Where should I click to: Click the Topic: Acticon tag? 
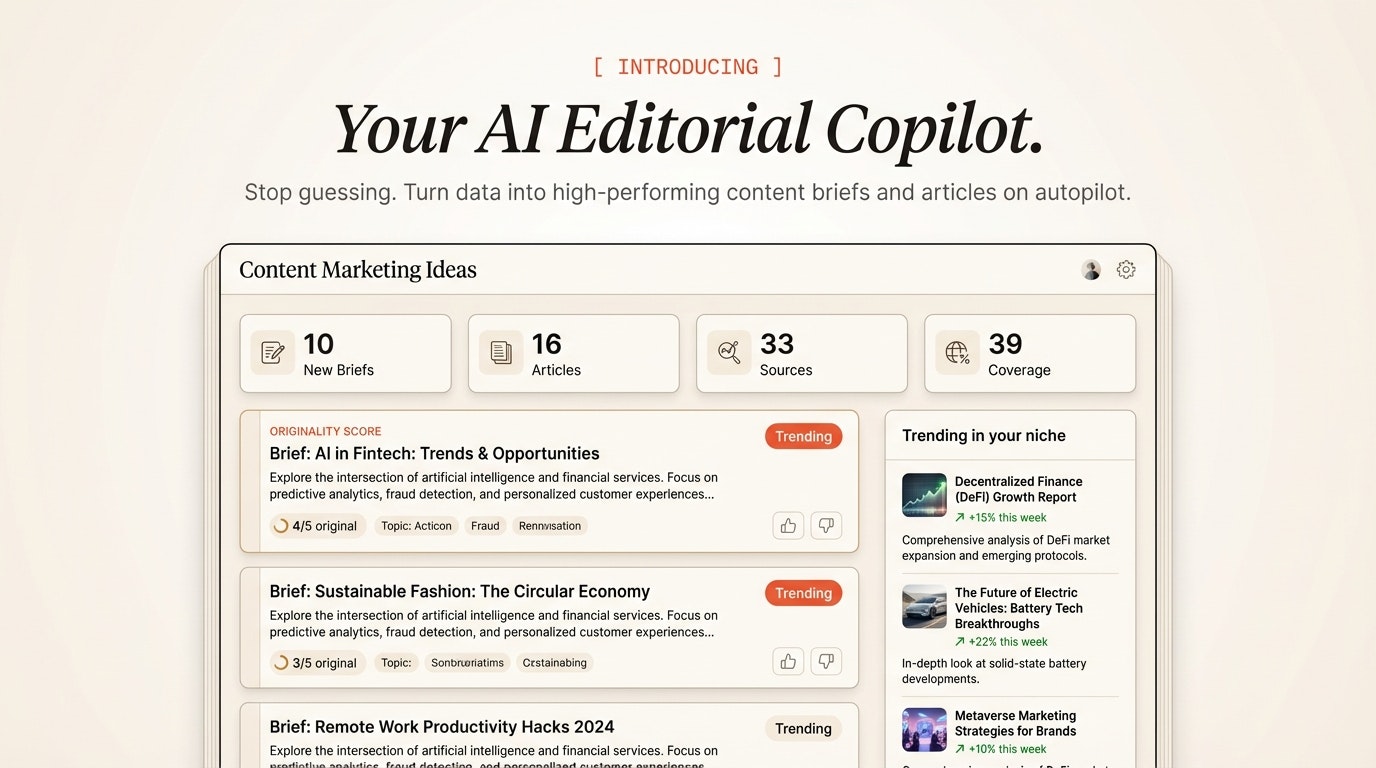(x=416, y=525)
